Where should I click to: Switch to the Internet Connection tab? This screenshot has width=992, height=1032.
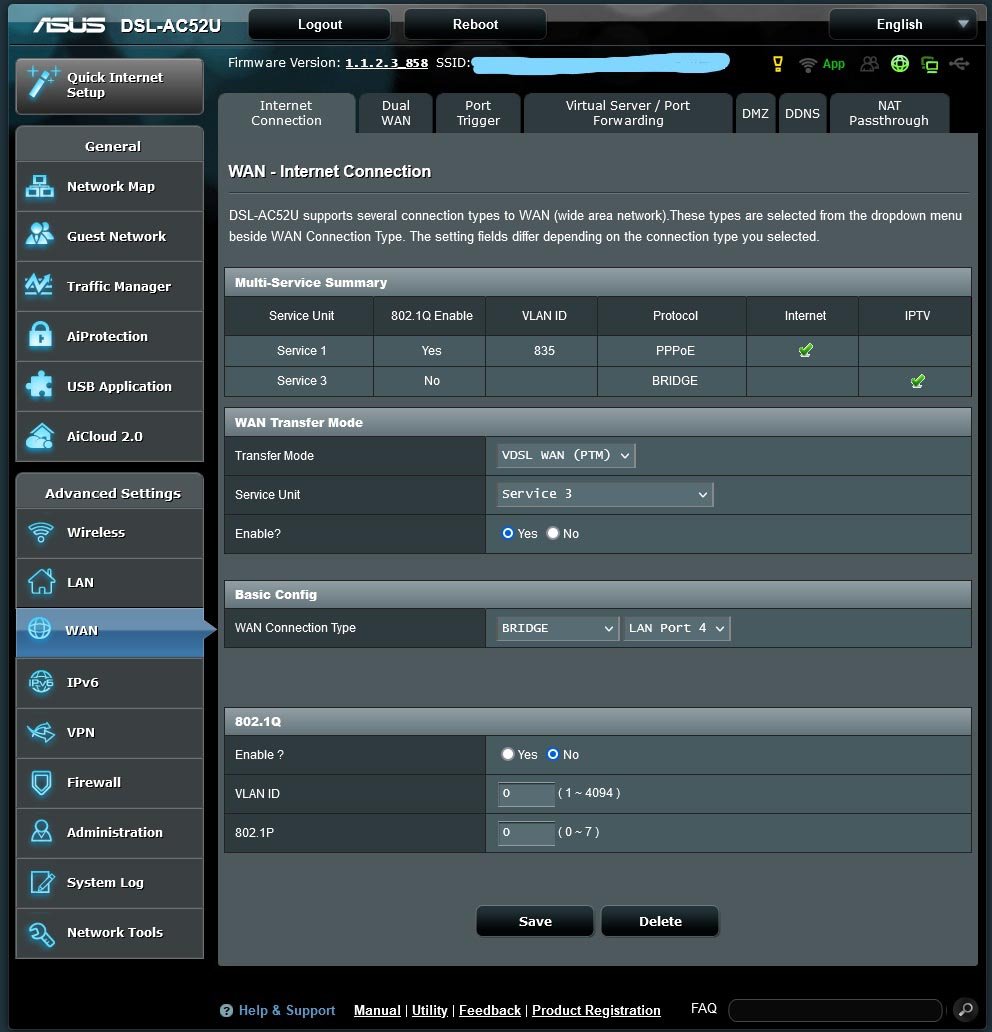point(286,113)
